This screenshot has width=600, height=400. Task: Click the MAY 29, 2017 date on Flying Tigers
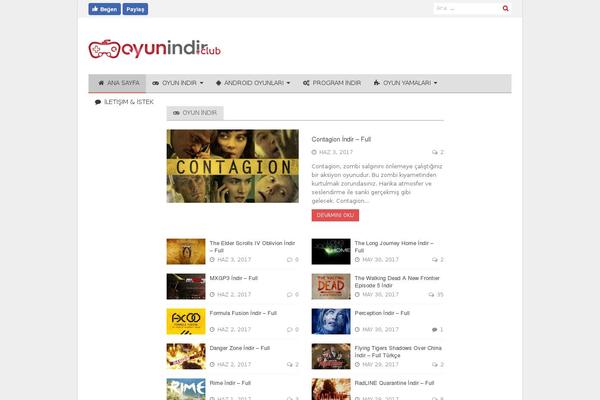[x=380, y=365]
